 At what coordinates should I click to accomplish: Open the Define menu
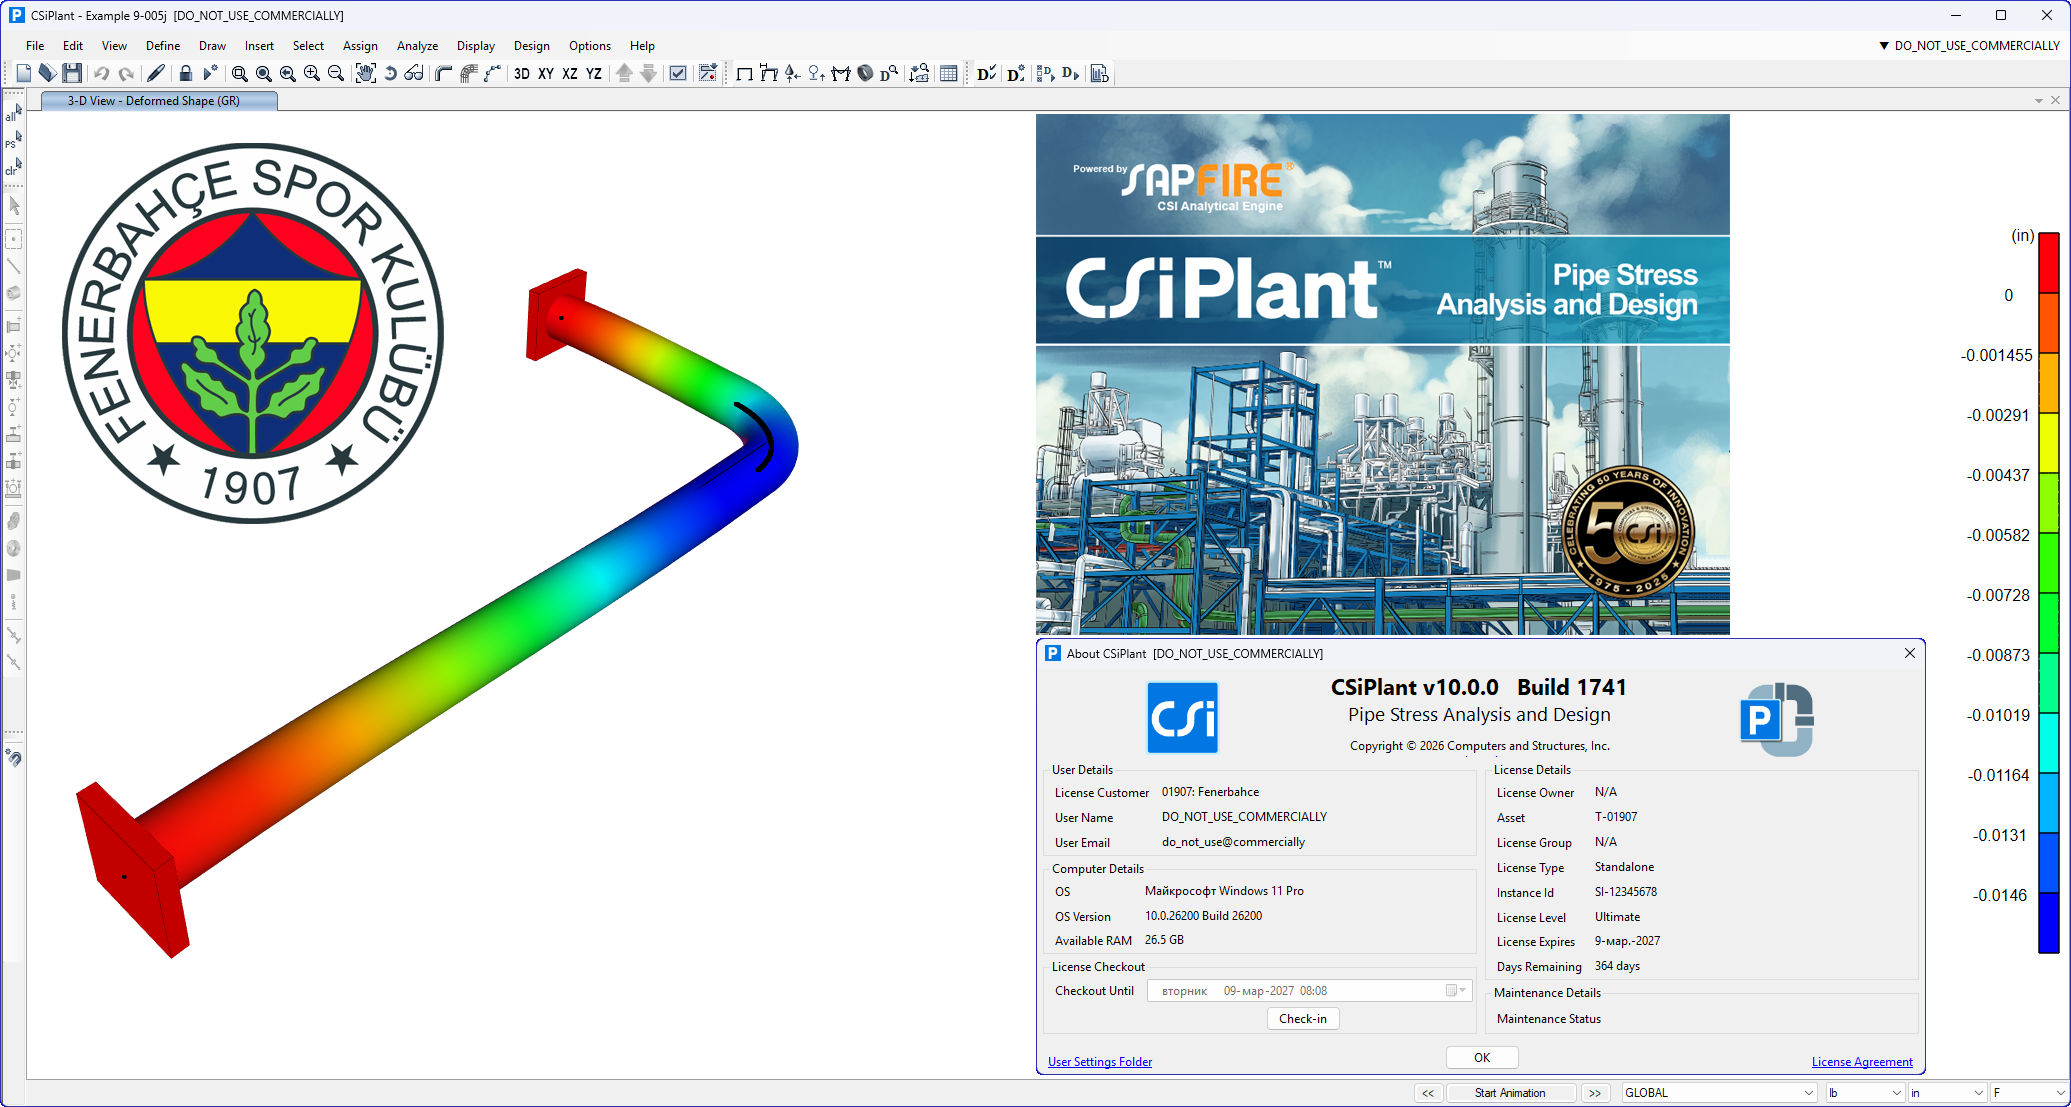coord(163,45)
